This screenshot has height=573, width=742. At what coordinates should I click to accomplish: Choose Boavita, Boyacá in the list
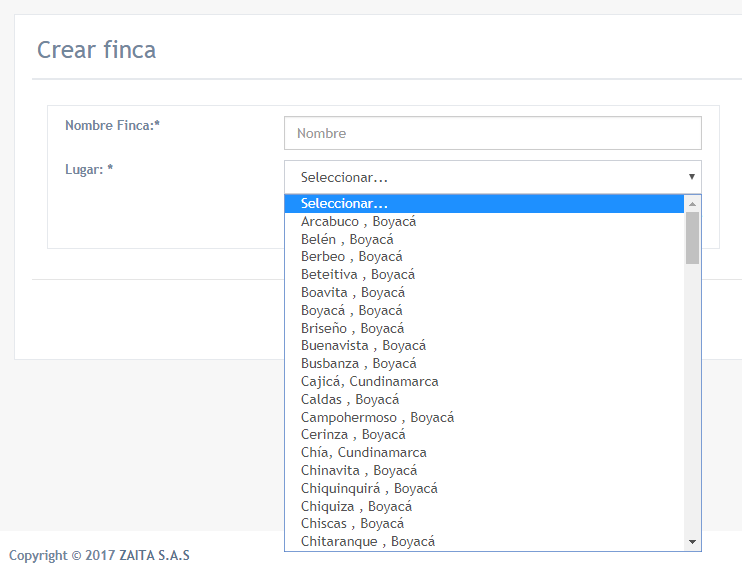484,292
